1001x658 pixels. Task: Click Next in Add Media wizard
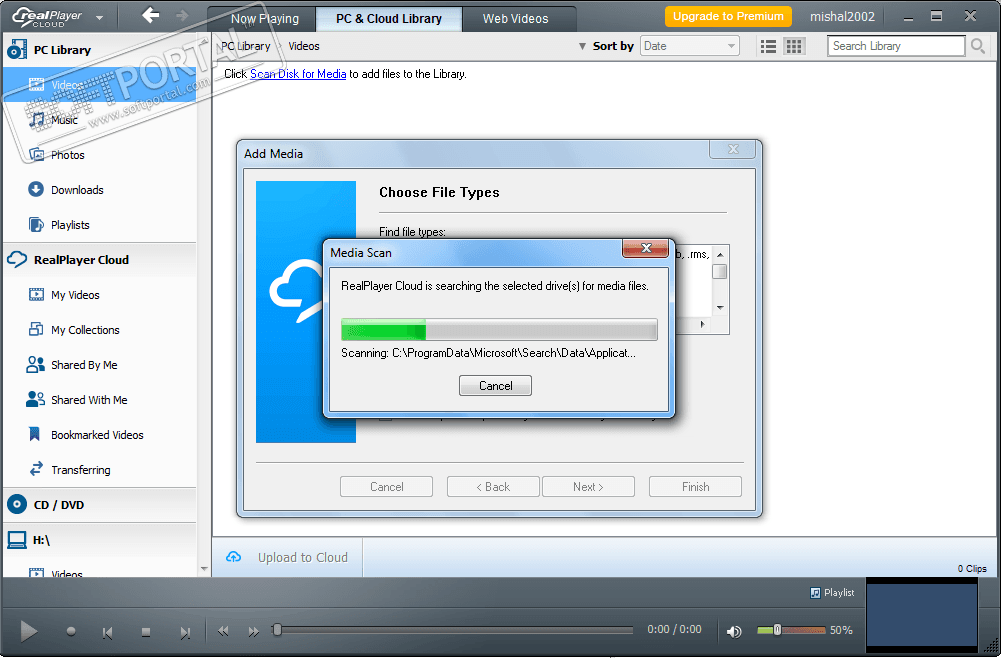pos(588,486)
